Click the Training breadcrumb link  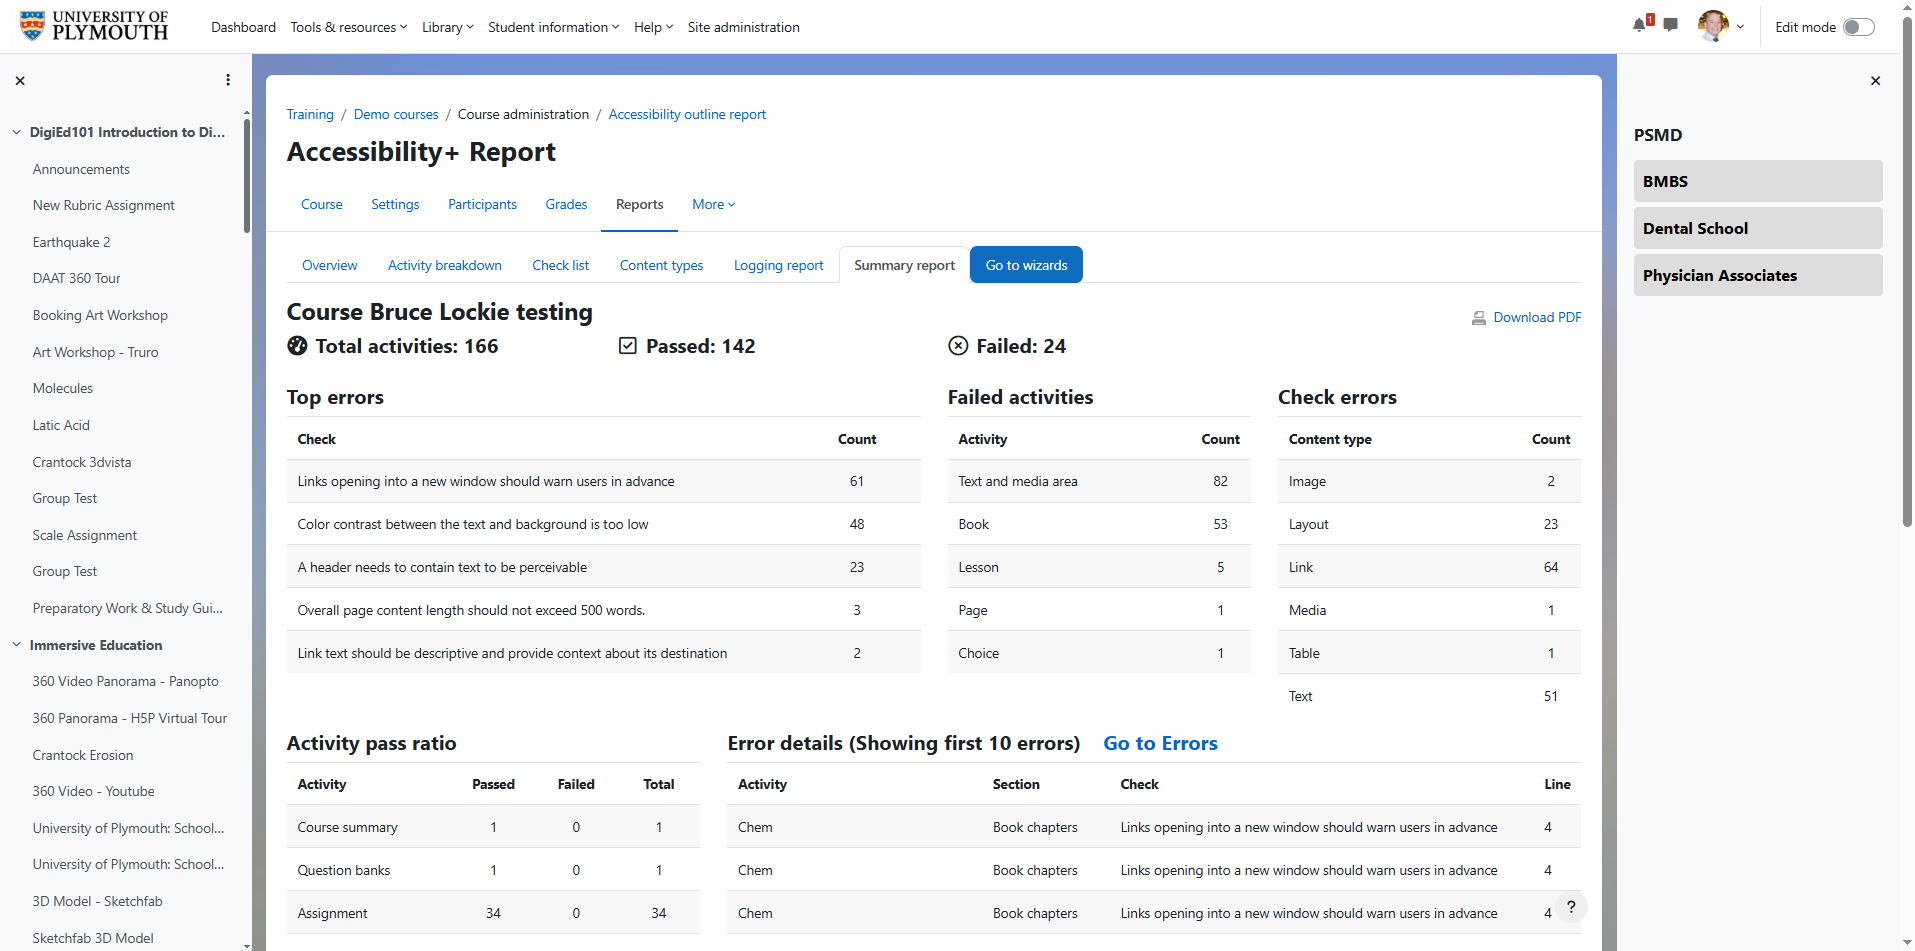click(310, 114)
